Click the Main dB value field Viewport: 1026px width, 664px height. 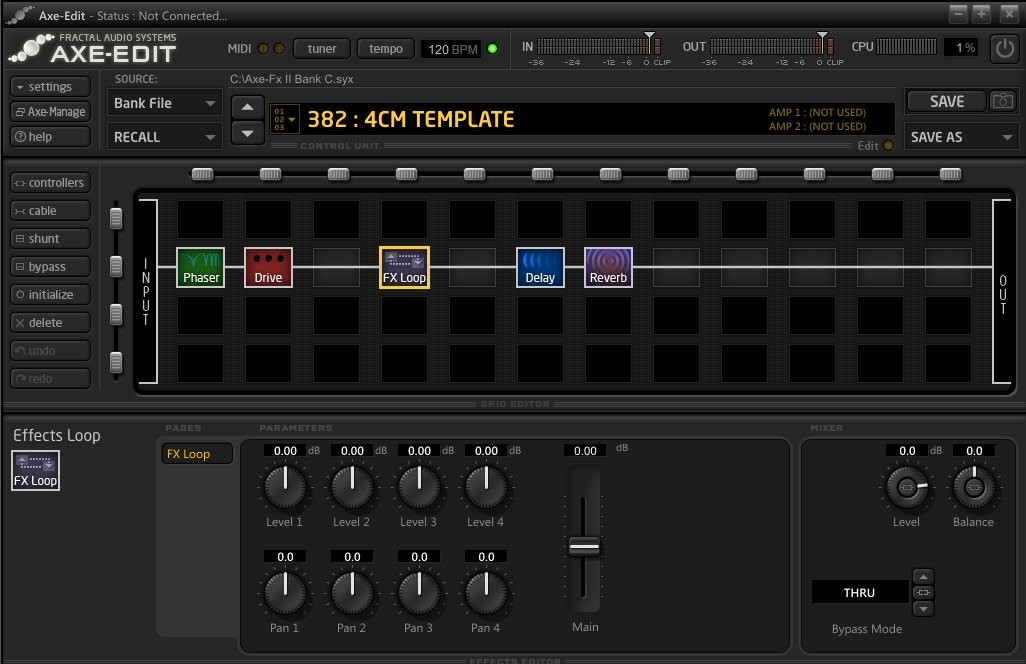585,451
